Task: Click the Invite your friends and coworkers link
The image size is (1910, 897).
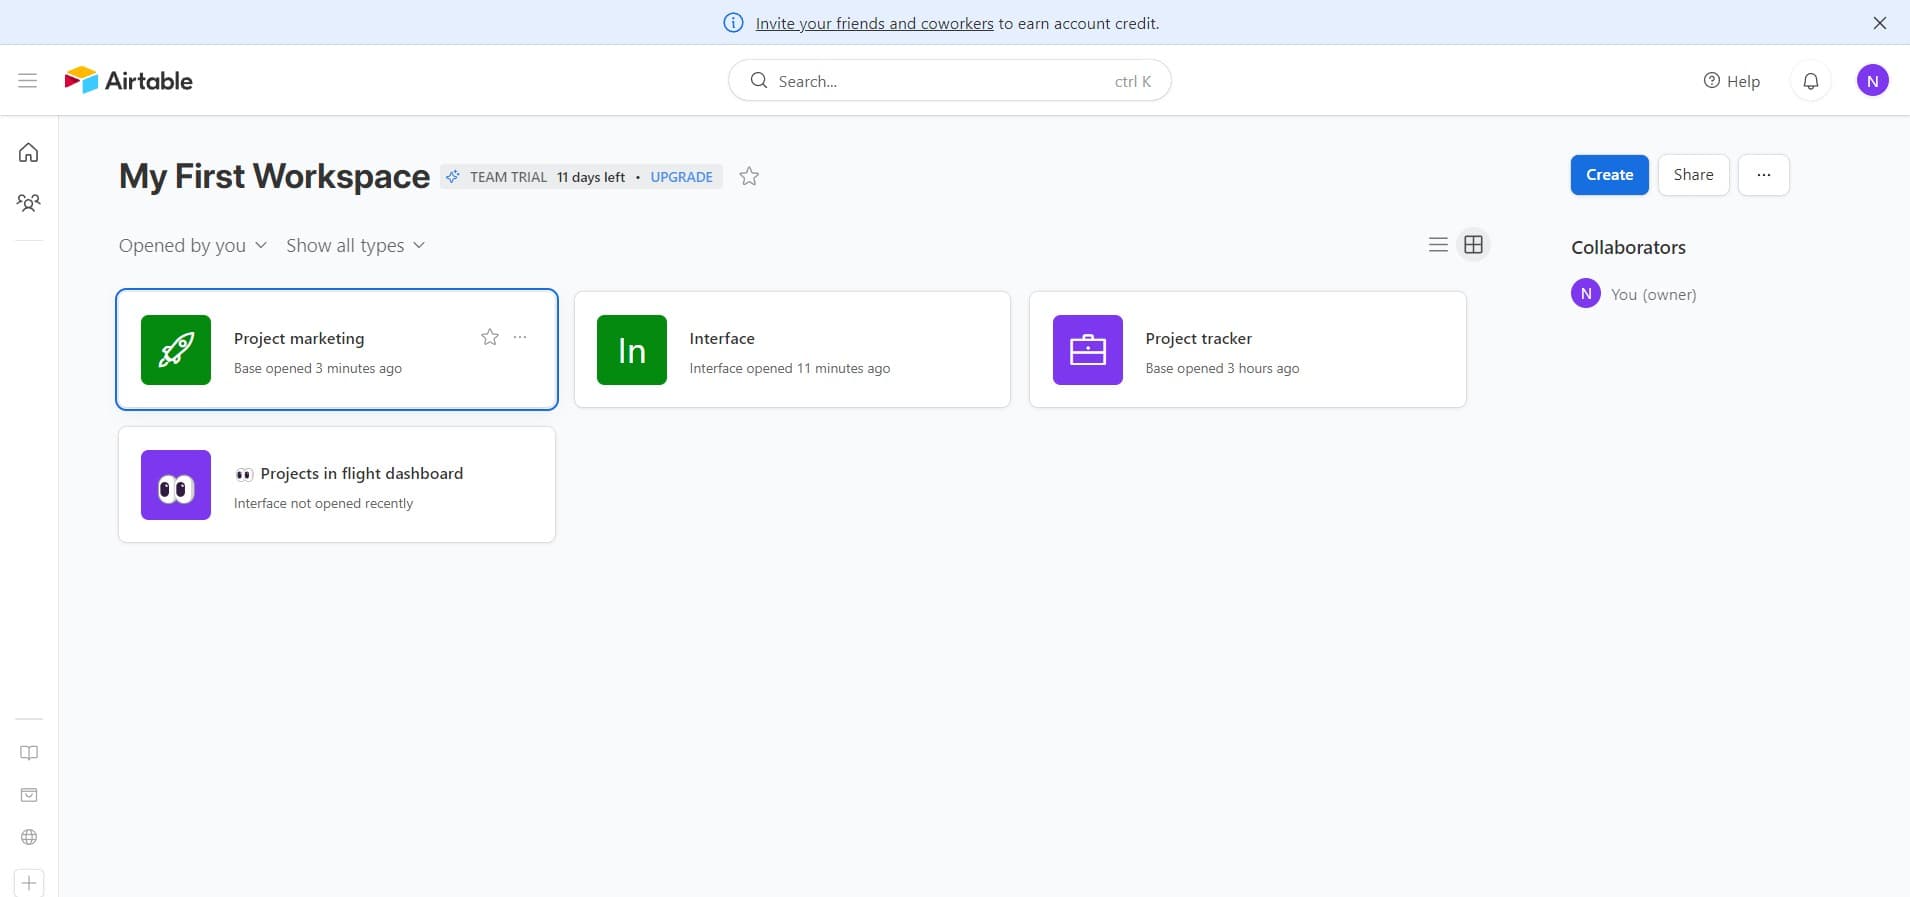Action: click(874, 23)
